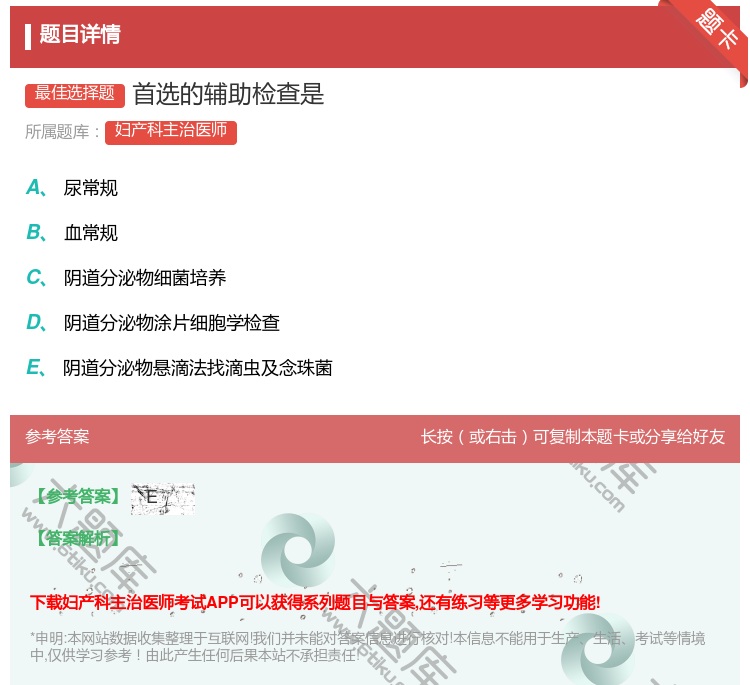Click the 参考答案 section header
The width and height of the screenshot is (750, 685).
pyautogui.click(x=57, y=437)
